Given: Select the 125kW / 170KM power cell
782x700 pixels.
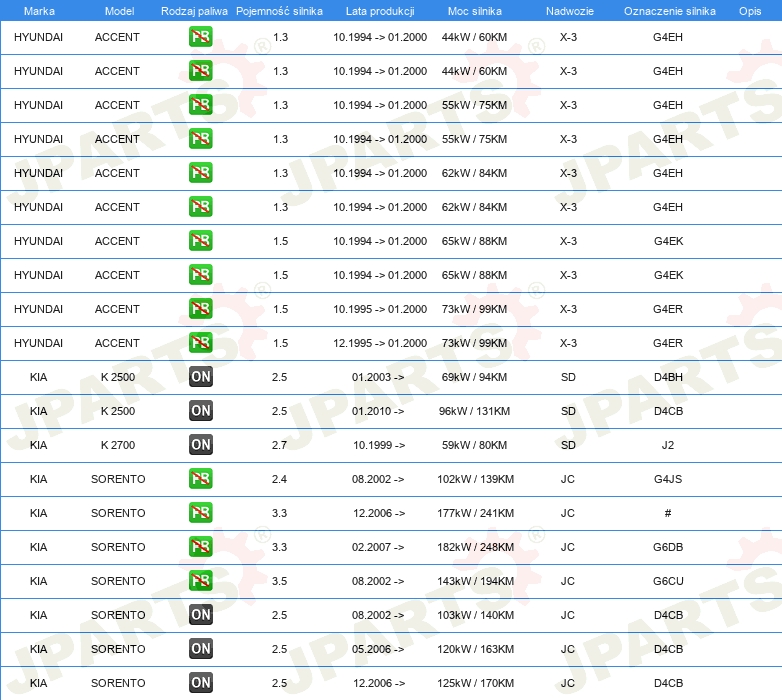Looking at the screenshot, I should (x=475, y=683).
